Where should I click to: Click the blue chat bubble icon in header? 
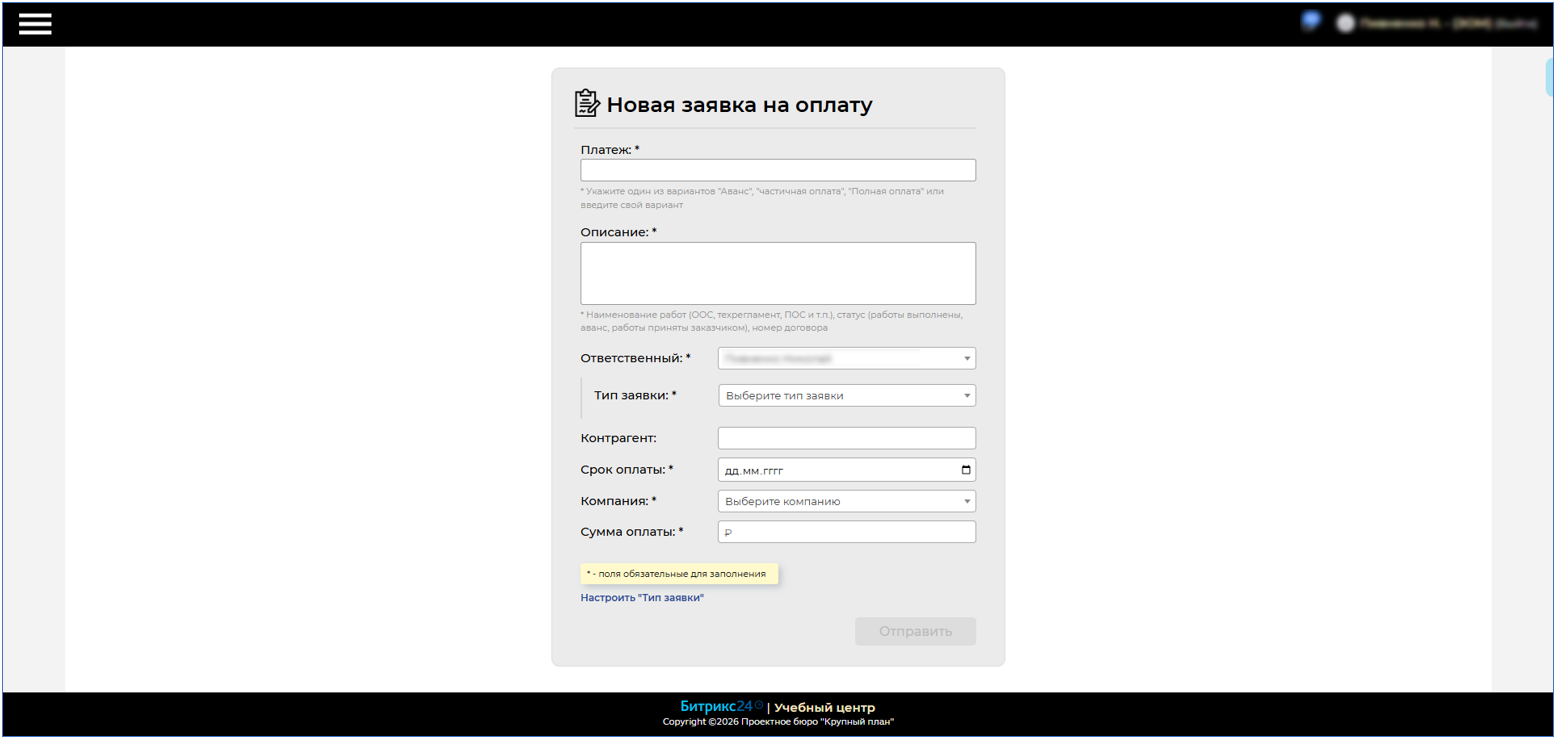coord(1310,22)
